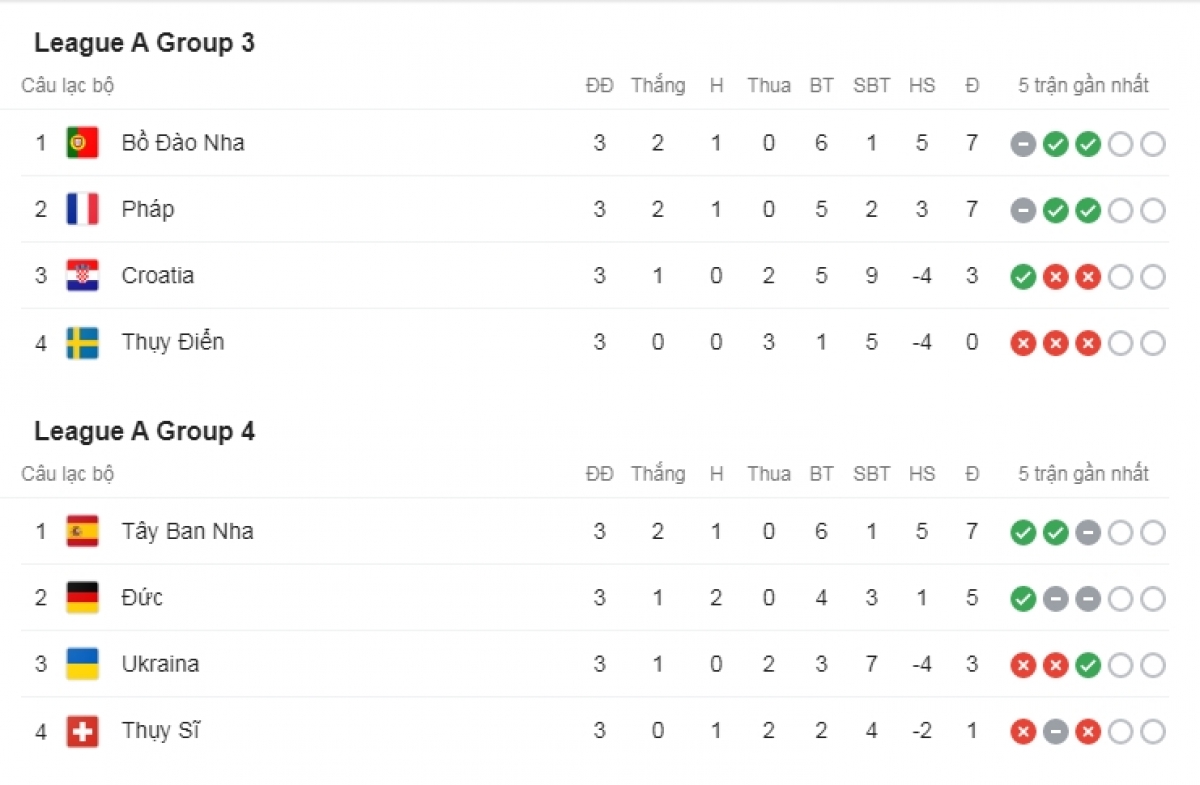
Task: Open the Đức team row
Action: point(595,597)
